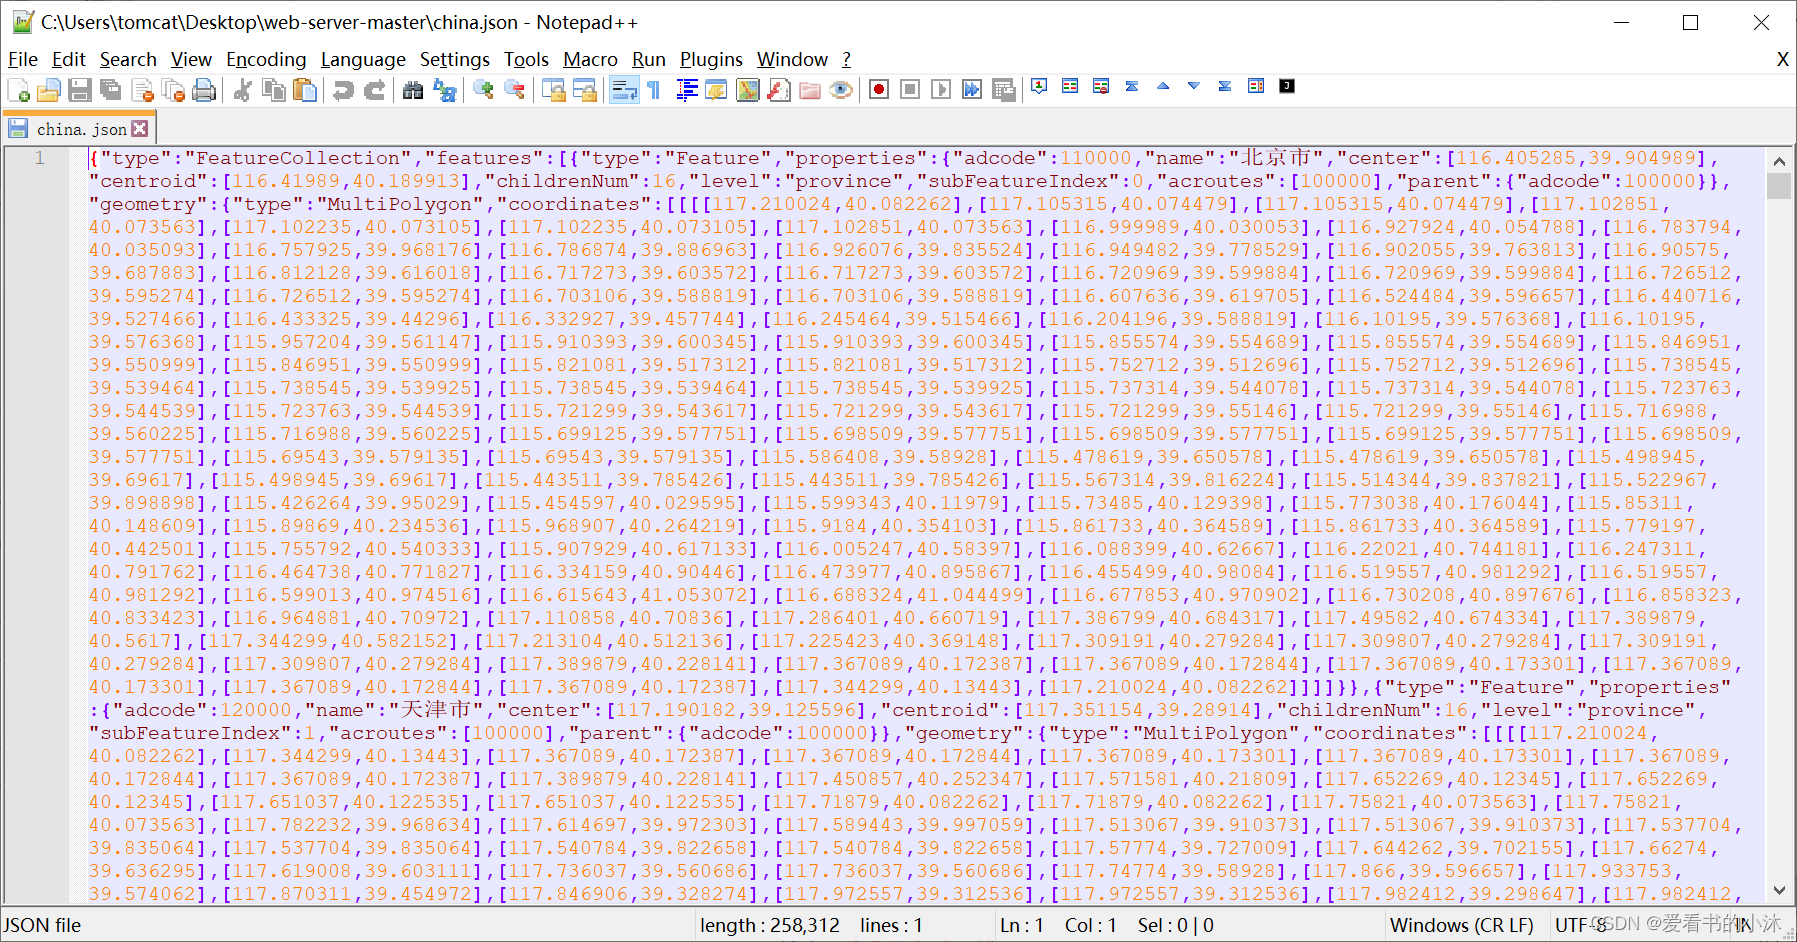Paste from clipboard using toolbar icon
The image size is (1797, 942).
[x=304, y=90]
